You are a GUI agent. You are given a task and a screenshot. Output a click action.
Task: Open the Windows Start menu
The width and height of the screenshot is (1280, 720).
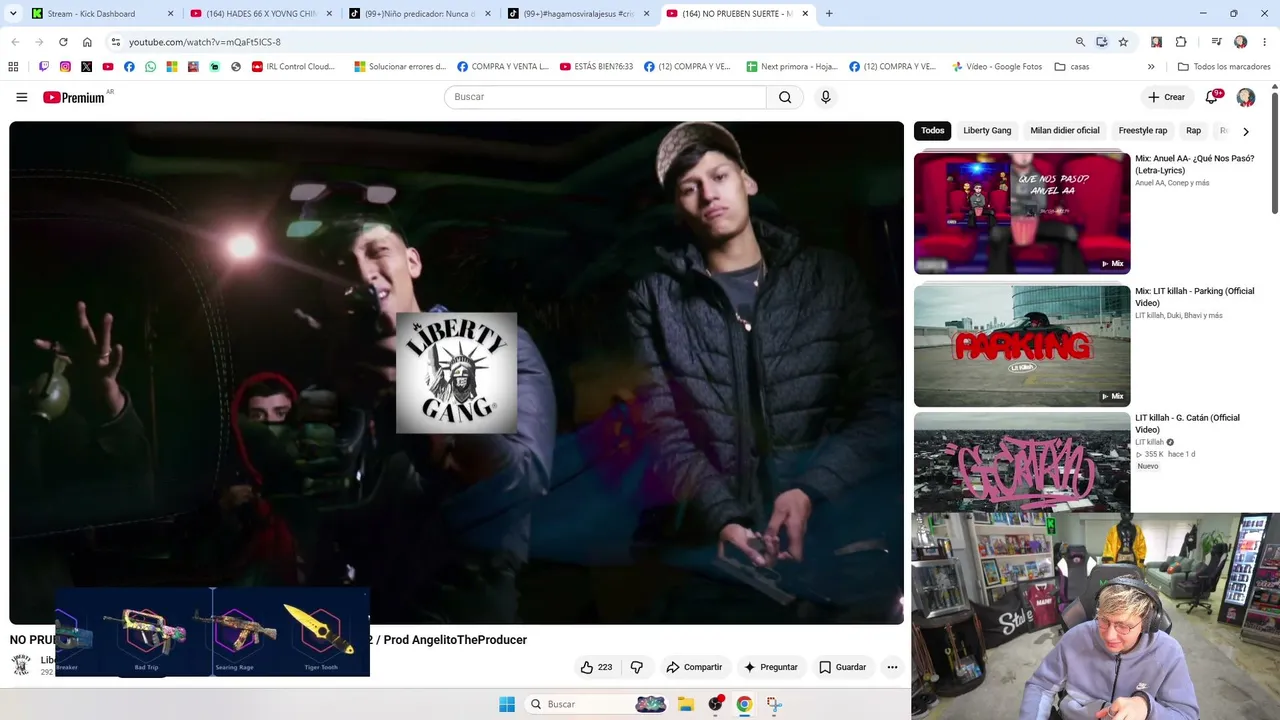tap(507, 704)
